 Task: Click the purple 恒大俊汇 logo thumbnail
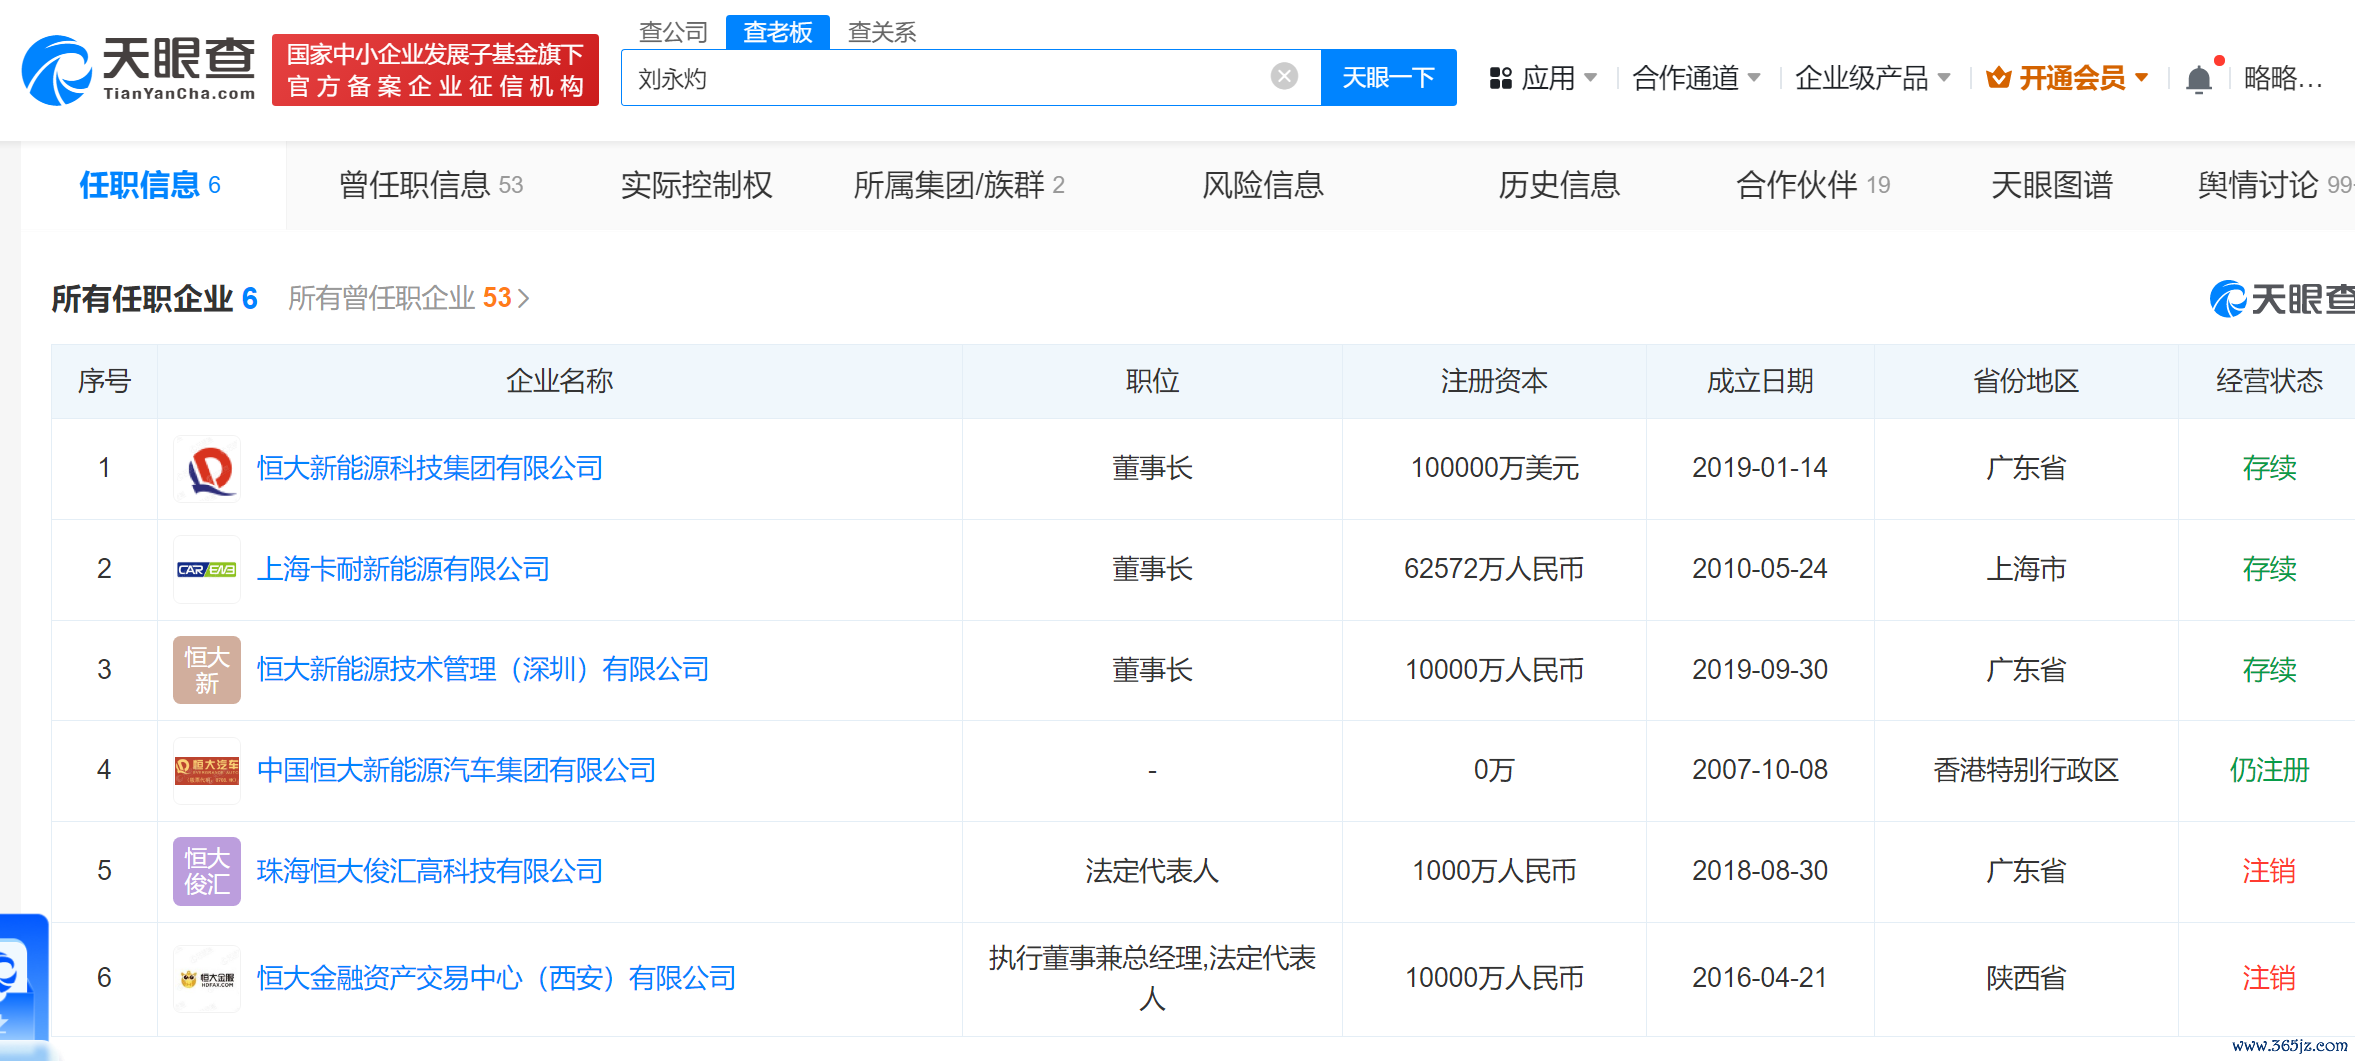tap(207, 871)
